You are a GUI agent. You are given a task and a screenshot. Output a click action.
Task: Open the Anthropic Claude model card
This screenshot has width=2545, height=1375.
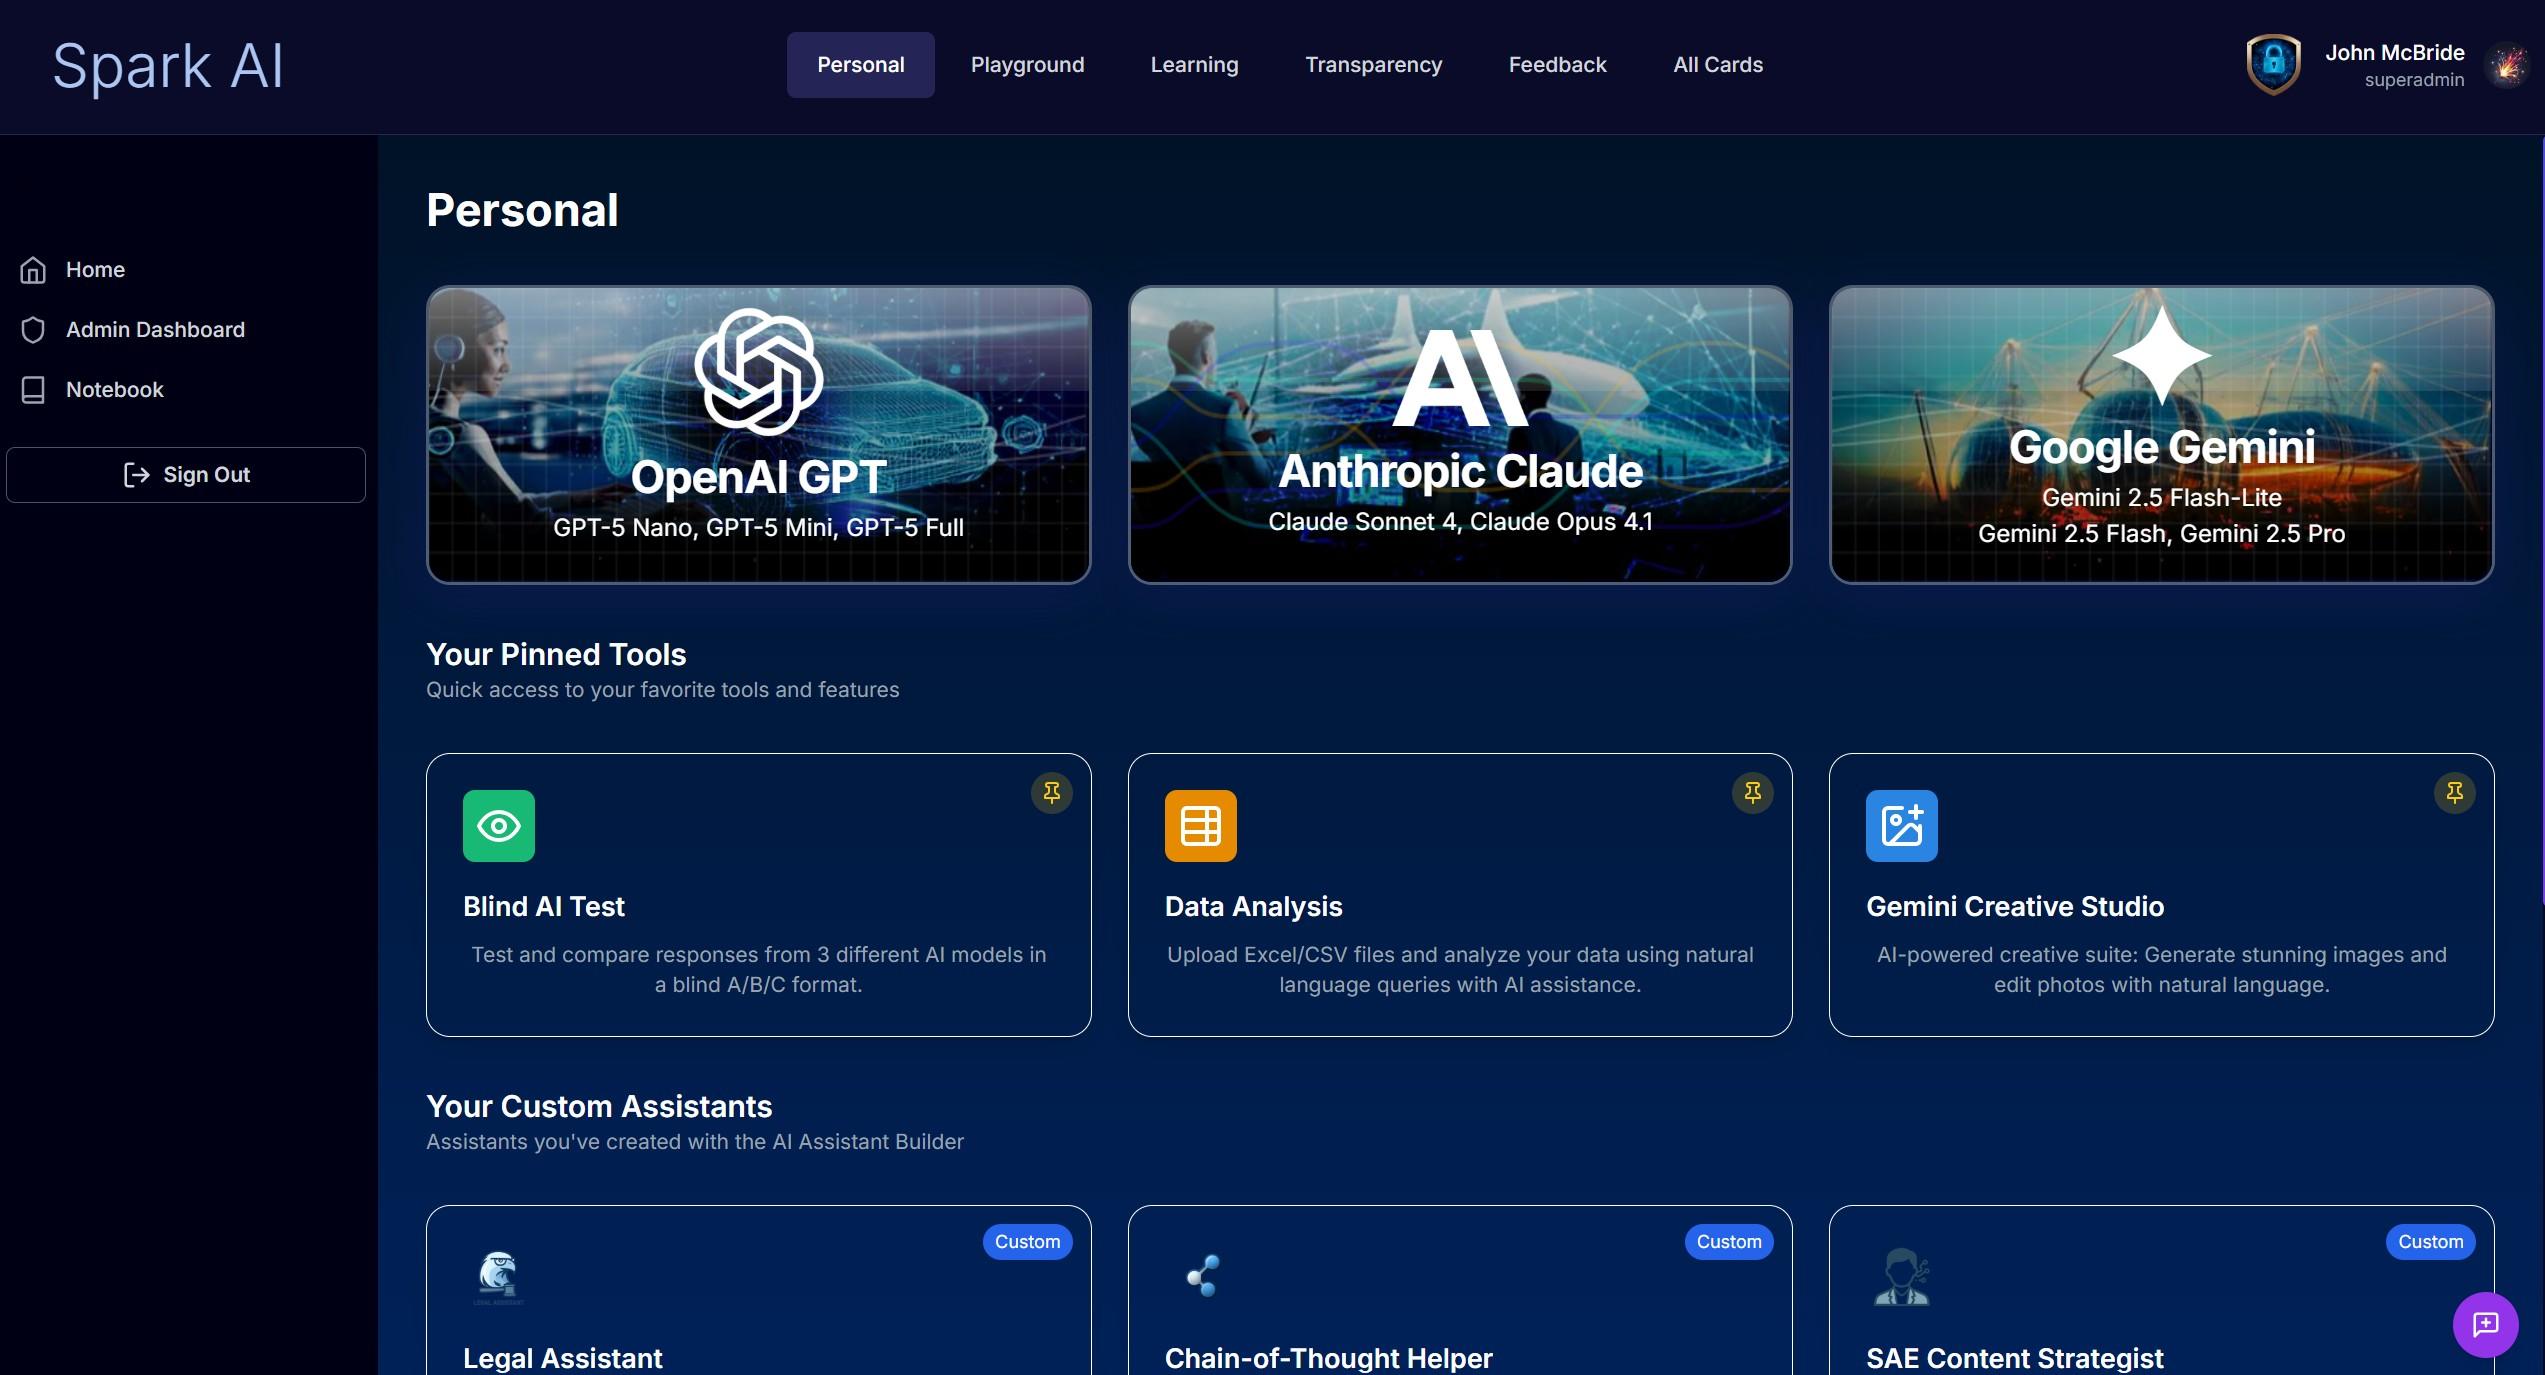click(1460, 435)
